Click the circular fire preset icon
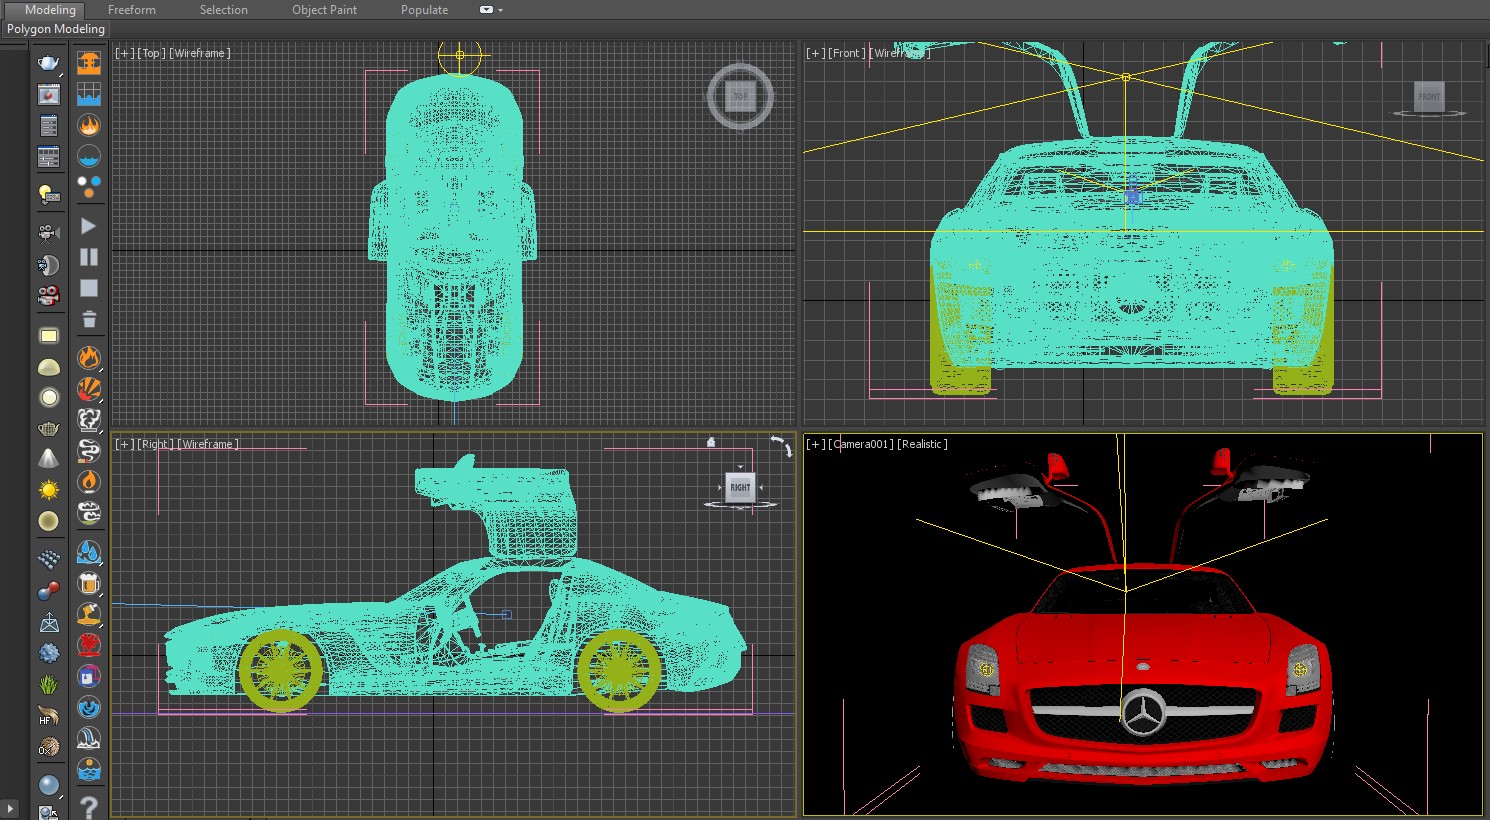This screenshot has height=820, width=1490. 89,125
